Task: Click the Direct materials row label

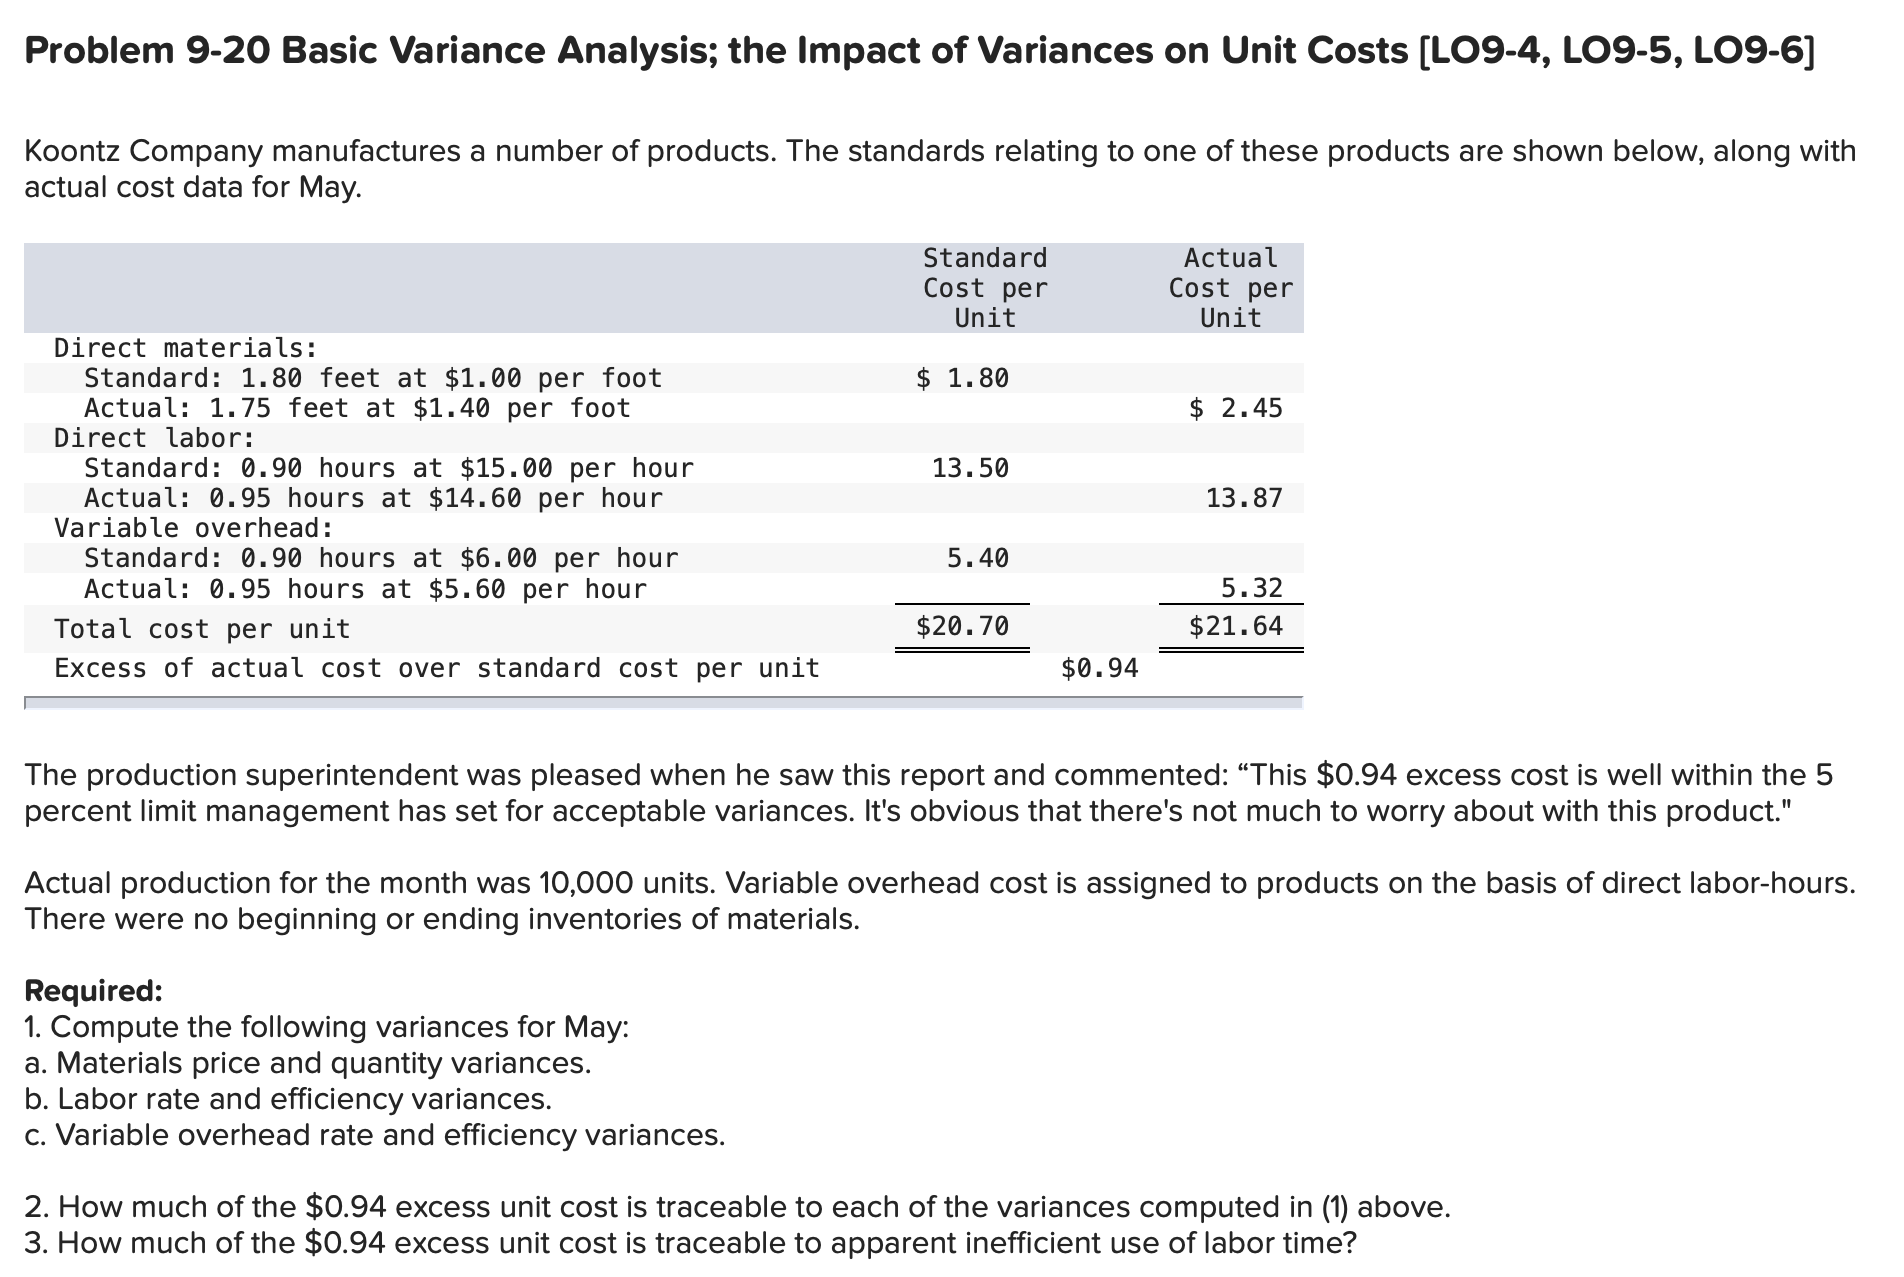Action: pyautogui.click(x=183, y=347)
